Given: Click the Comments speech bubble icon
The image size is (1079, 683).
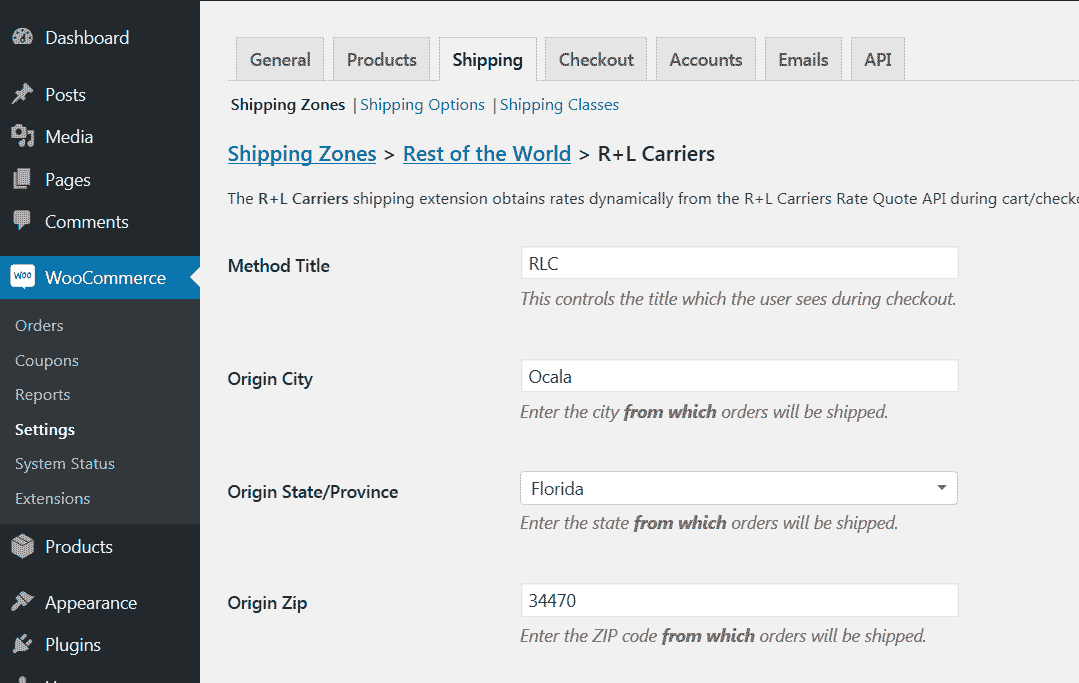Looking at the screenshot, I should pyautogui.click(x=22, y=221).
